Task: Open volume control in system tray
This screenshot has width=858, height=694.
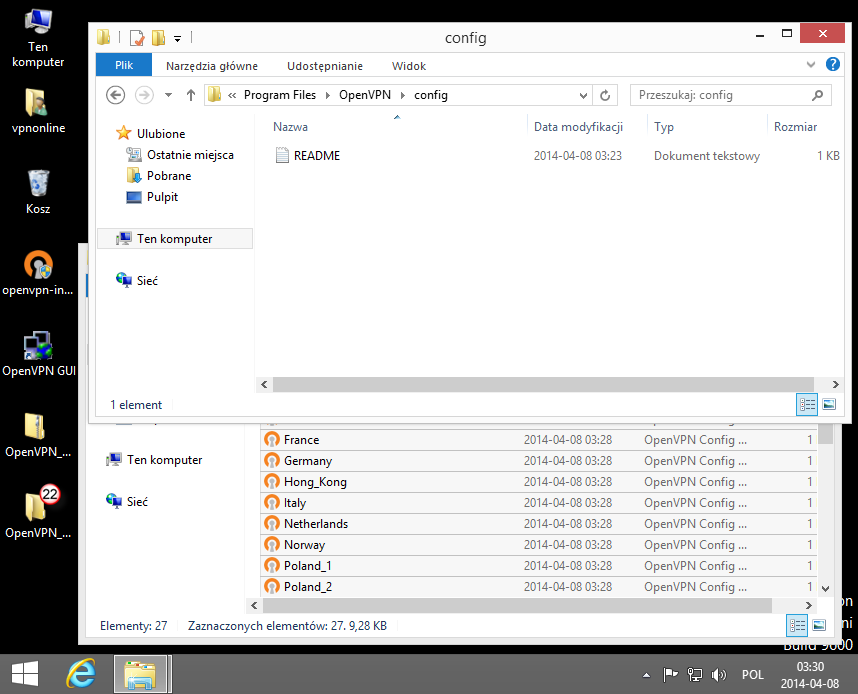Action: tap(718, 675)
